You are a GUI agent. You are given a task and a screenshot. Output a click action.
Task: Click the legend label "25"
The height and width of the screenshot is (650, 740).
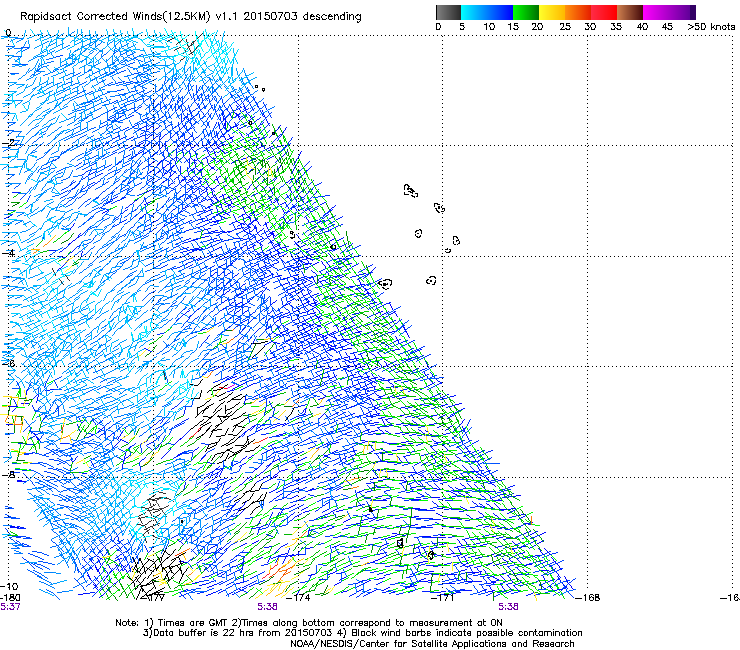(x=565, y=27)
